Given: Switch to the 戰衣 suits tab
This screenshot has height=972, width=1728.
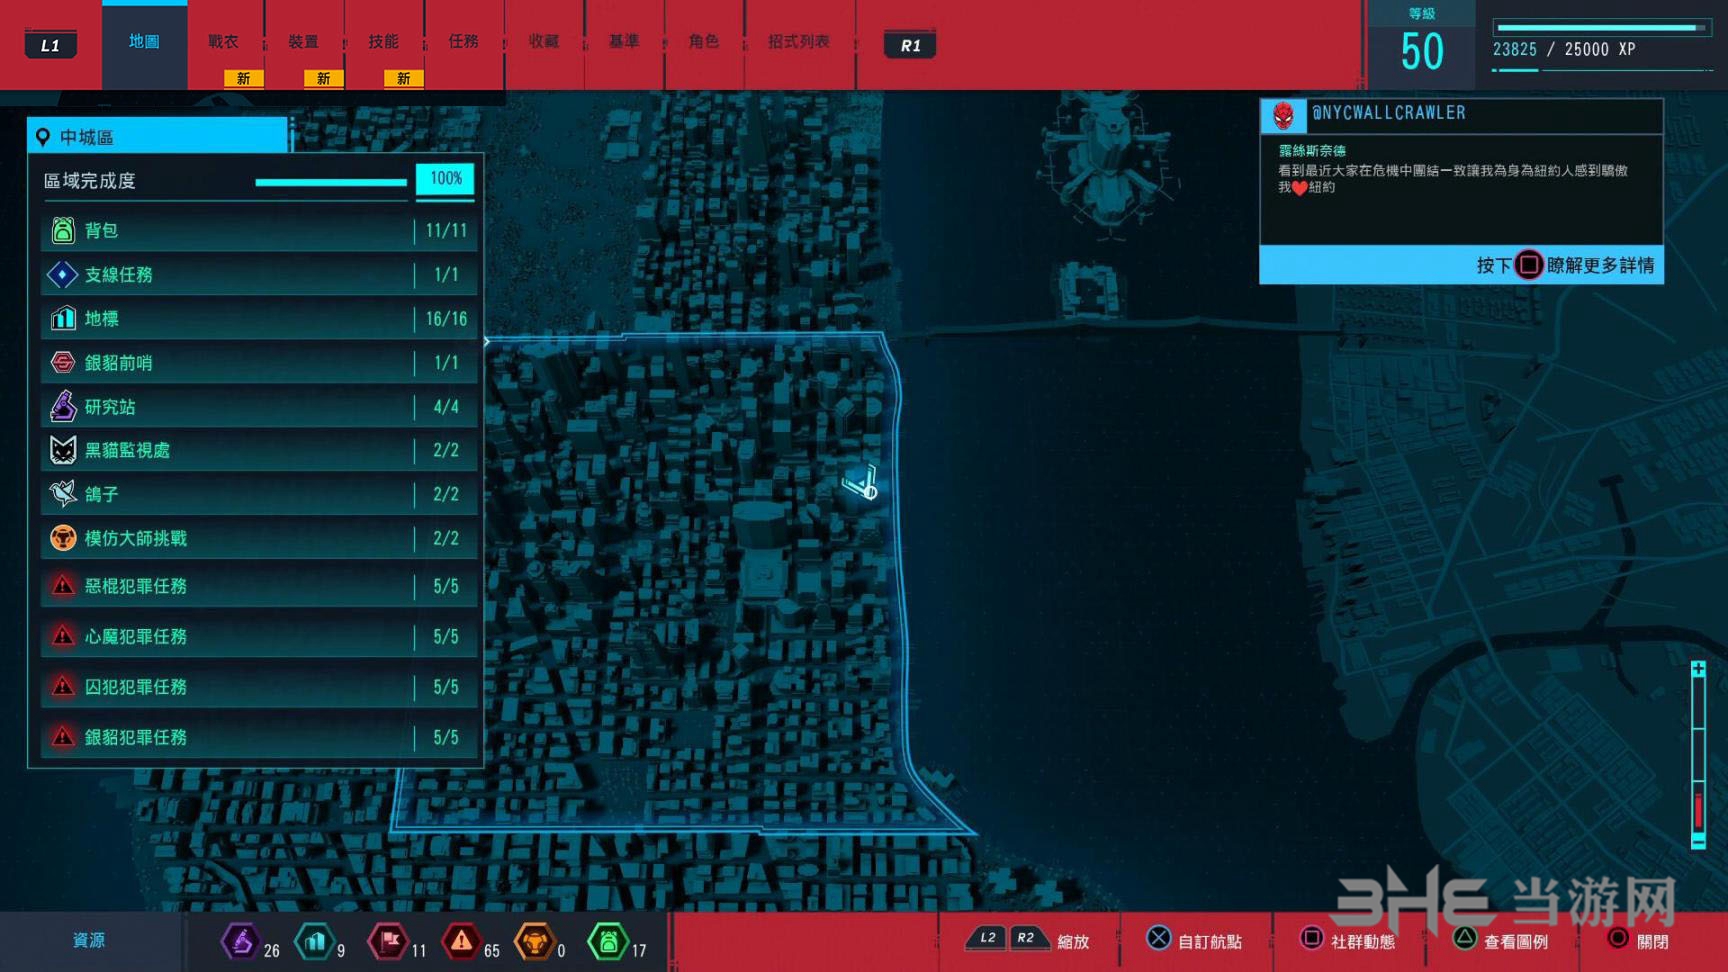Looking at the screenshot, I should [224, 42].
